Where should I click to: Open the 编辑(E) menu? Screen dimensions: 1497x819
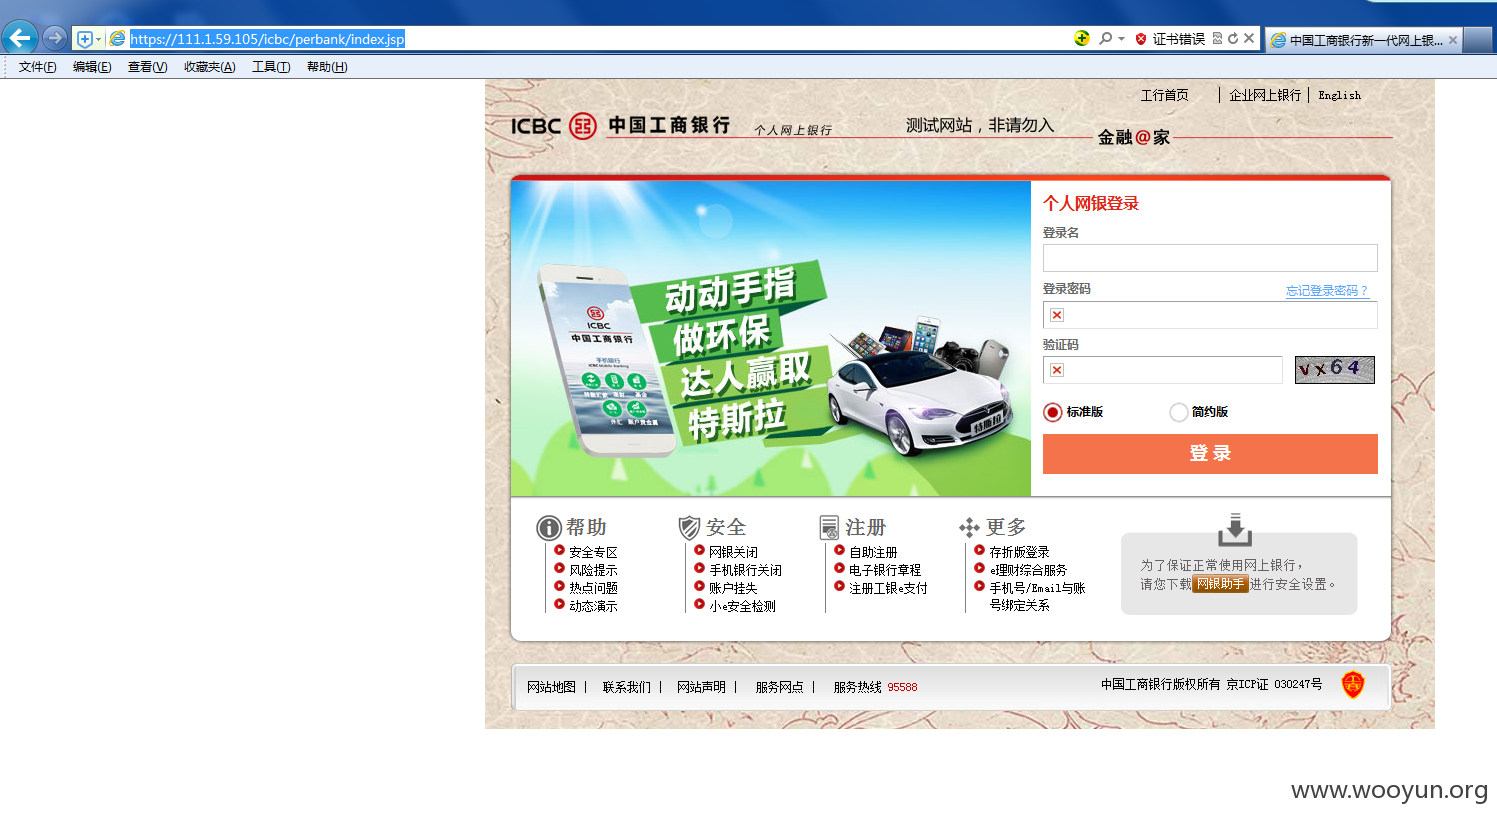(92, 67)
